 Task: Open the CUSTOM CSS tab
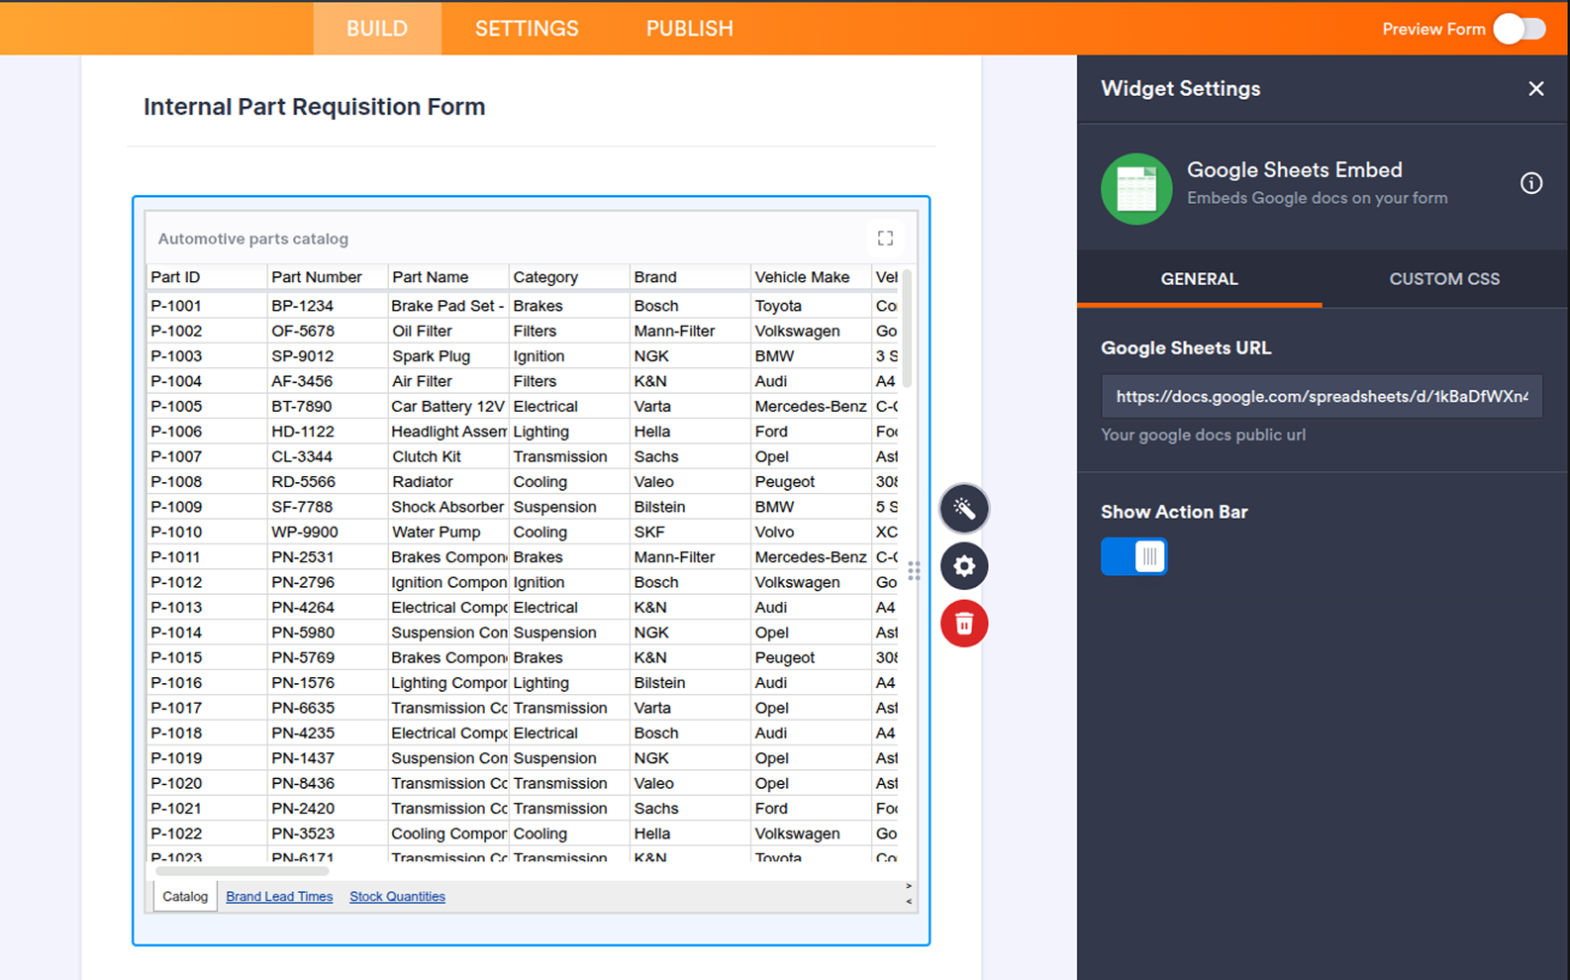point(1444,279)
